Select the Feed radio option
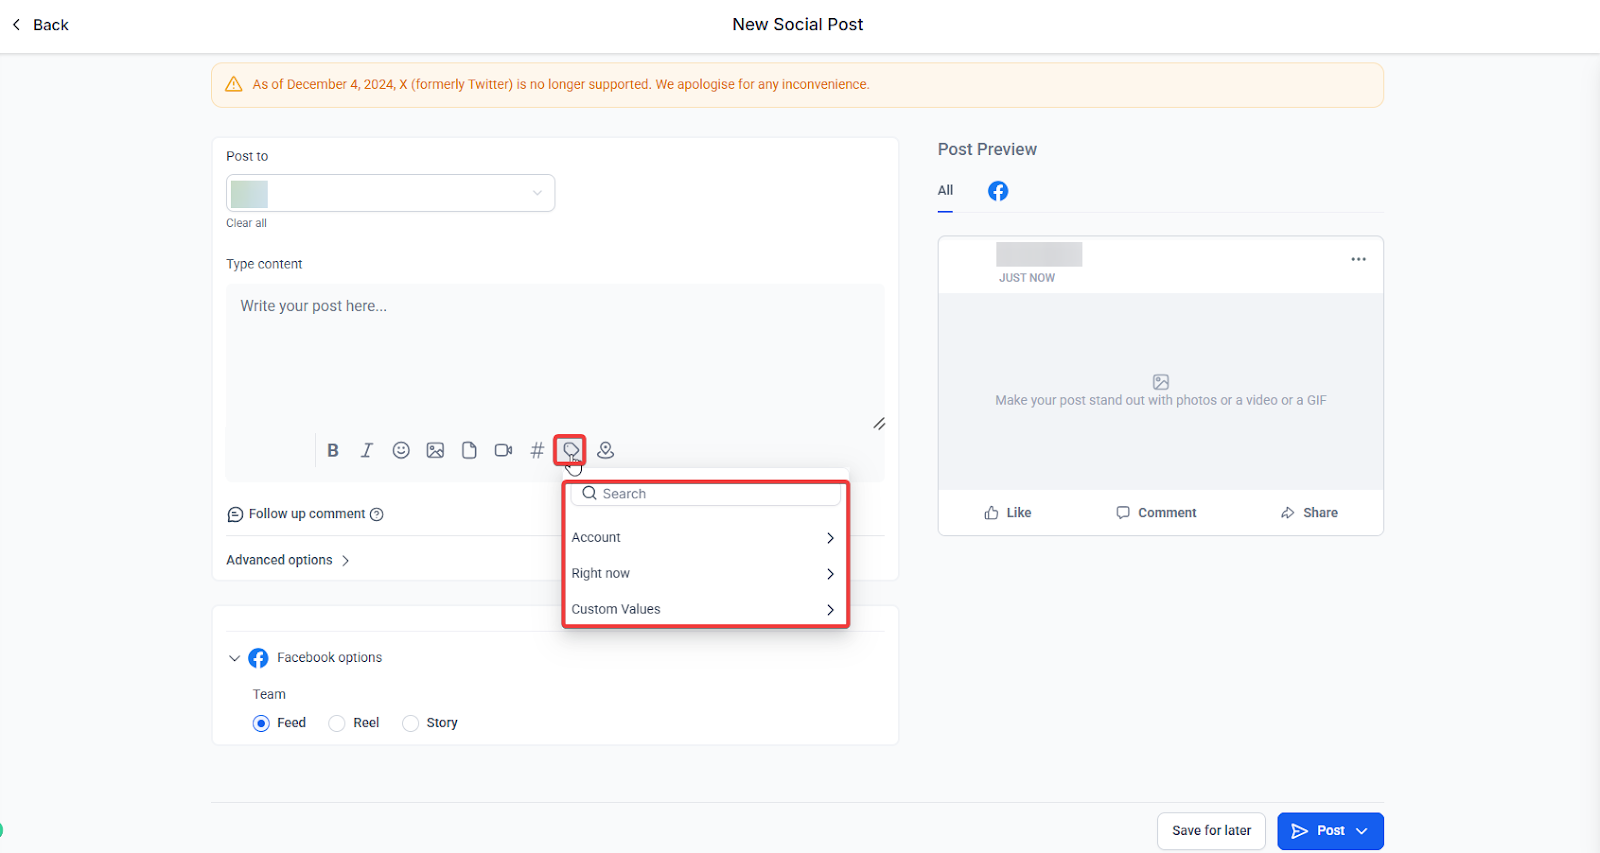Screen dimensions: 1600x853 click(x=261, y=723)
